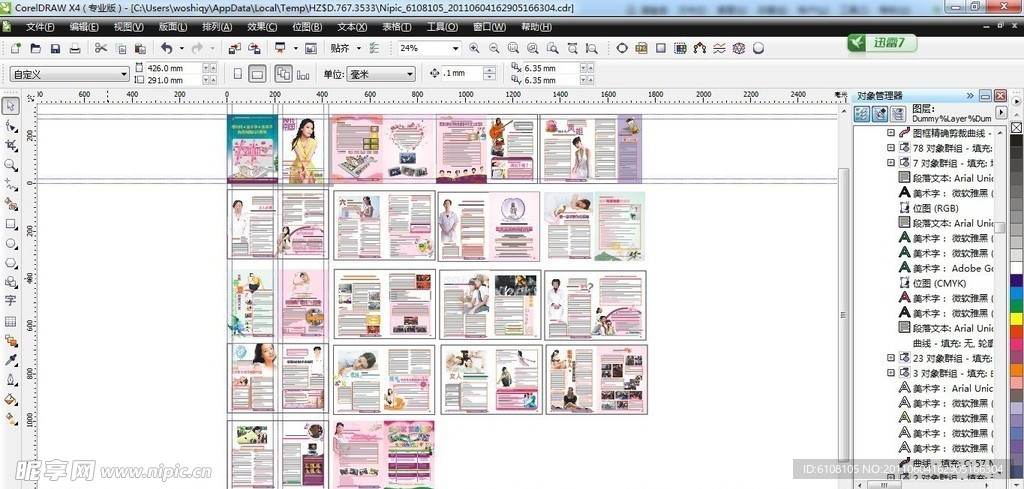Select the Eyedropper tool in the toolbox

(x=11, y=360)
